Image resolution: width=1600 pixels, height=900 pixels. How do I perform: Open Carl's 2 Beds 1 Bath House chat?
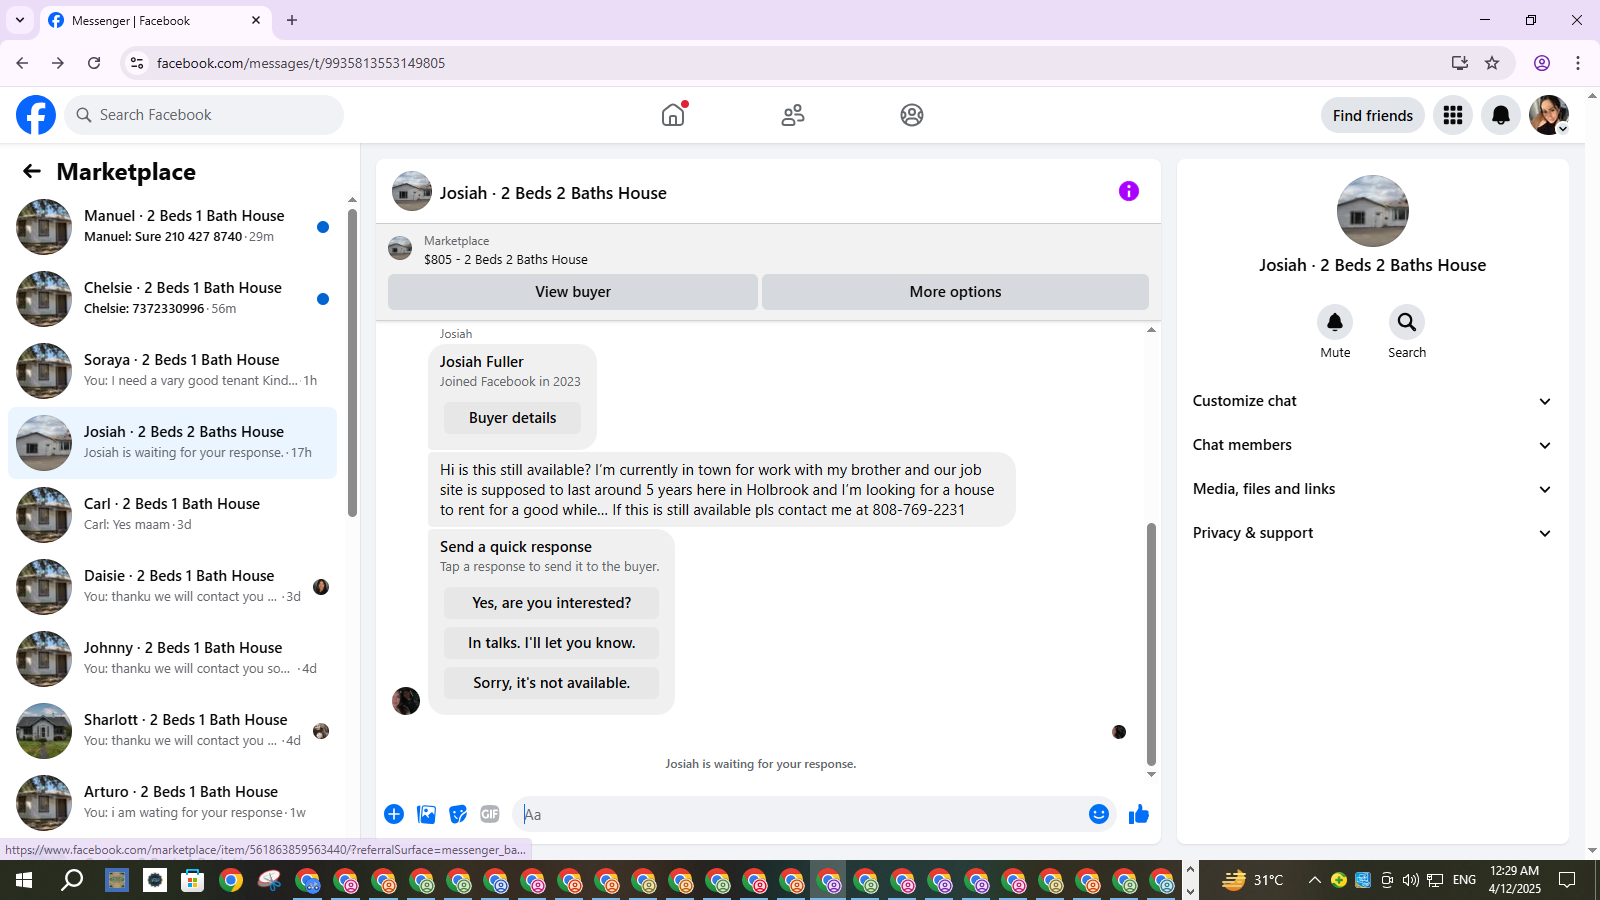[x=173, y=515]
